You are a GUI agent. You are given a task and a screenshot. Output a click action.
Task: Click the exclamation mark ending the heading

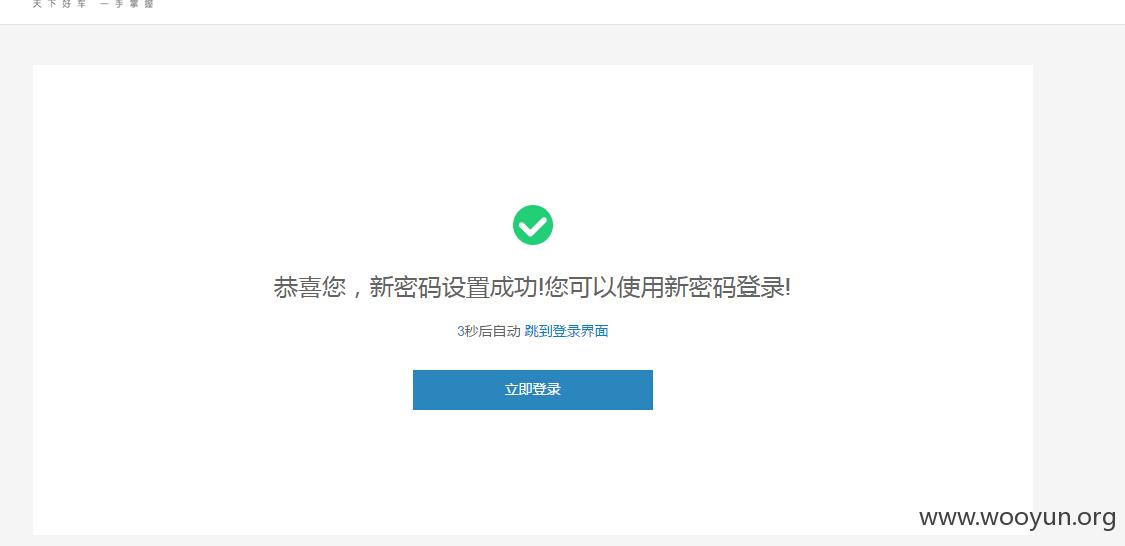[x=788, y=288]
